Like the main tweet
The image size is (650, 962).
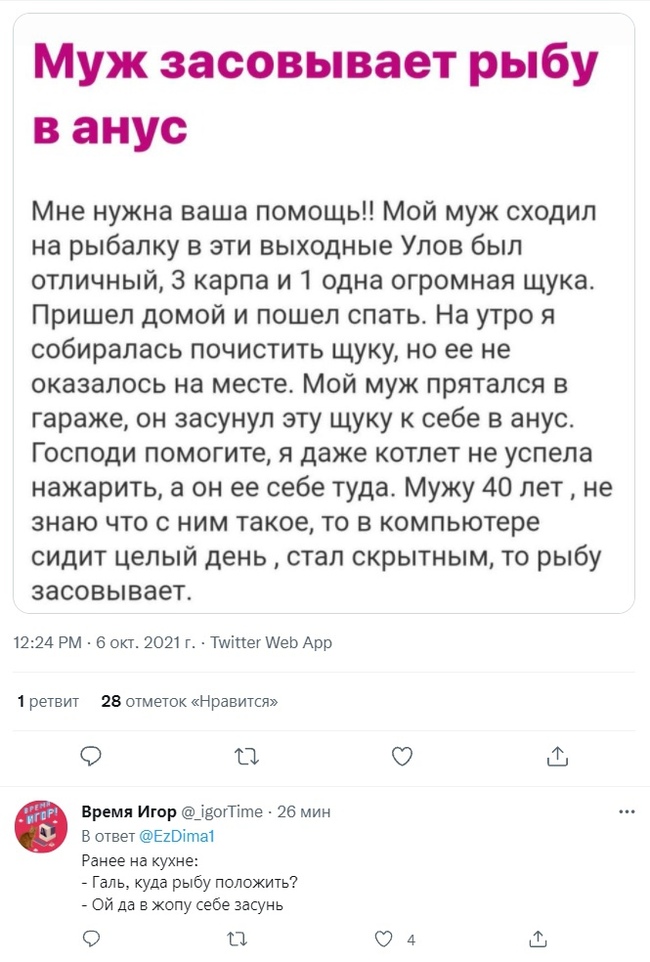[402, 755]
